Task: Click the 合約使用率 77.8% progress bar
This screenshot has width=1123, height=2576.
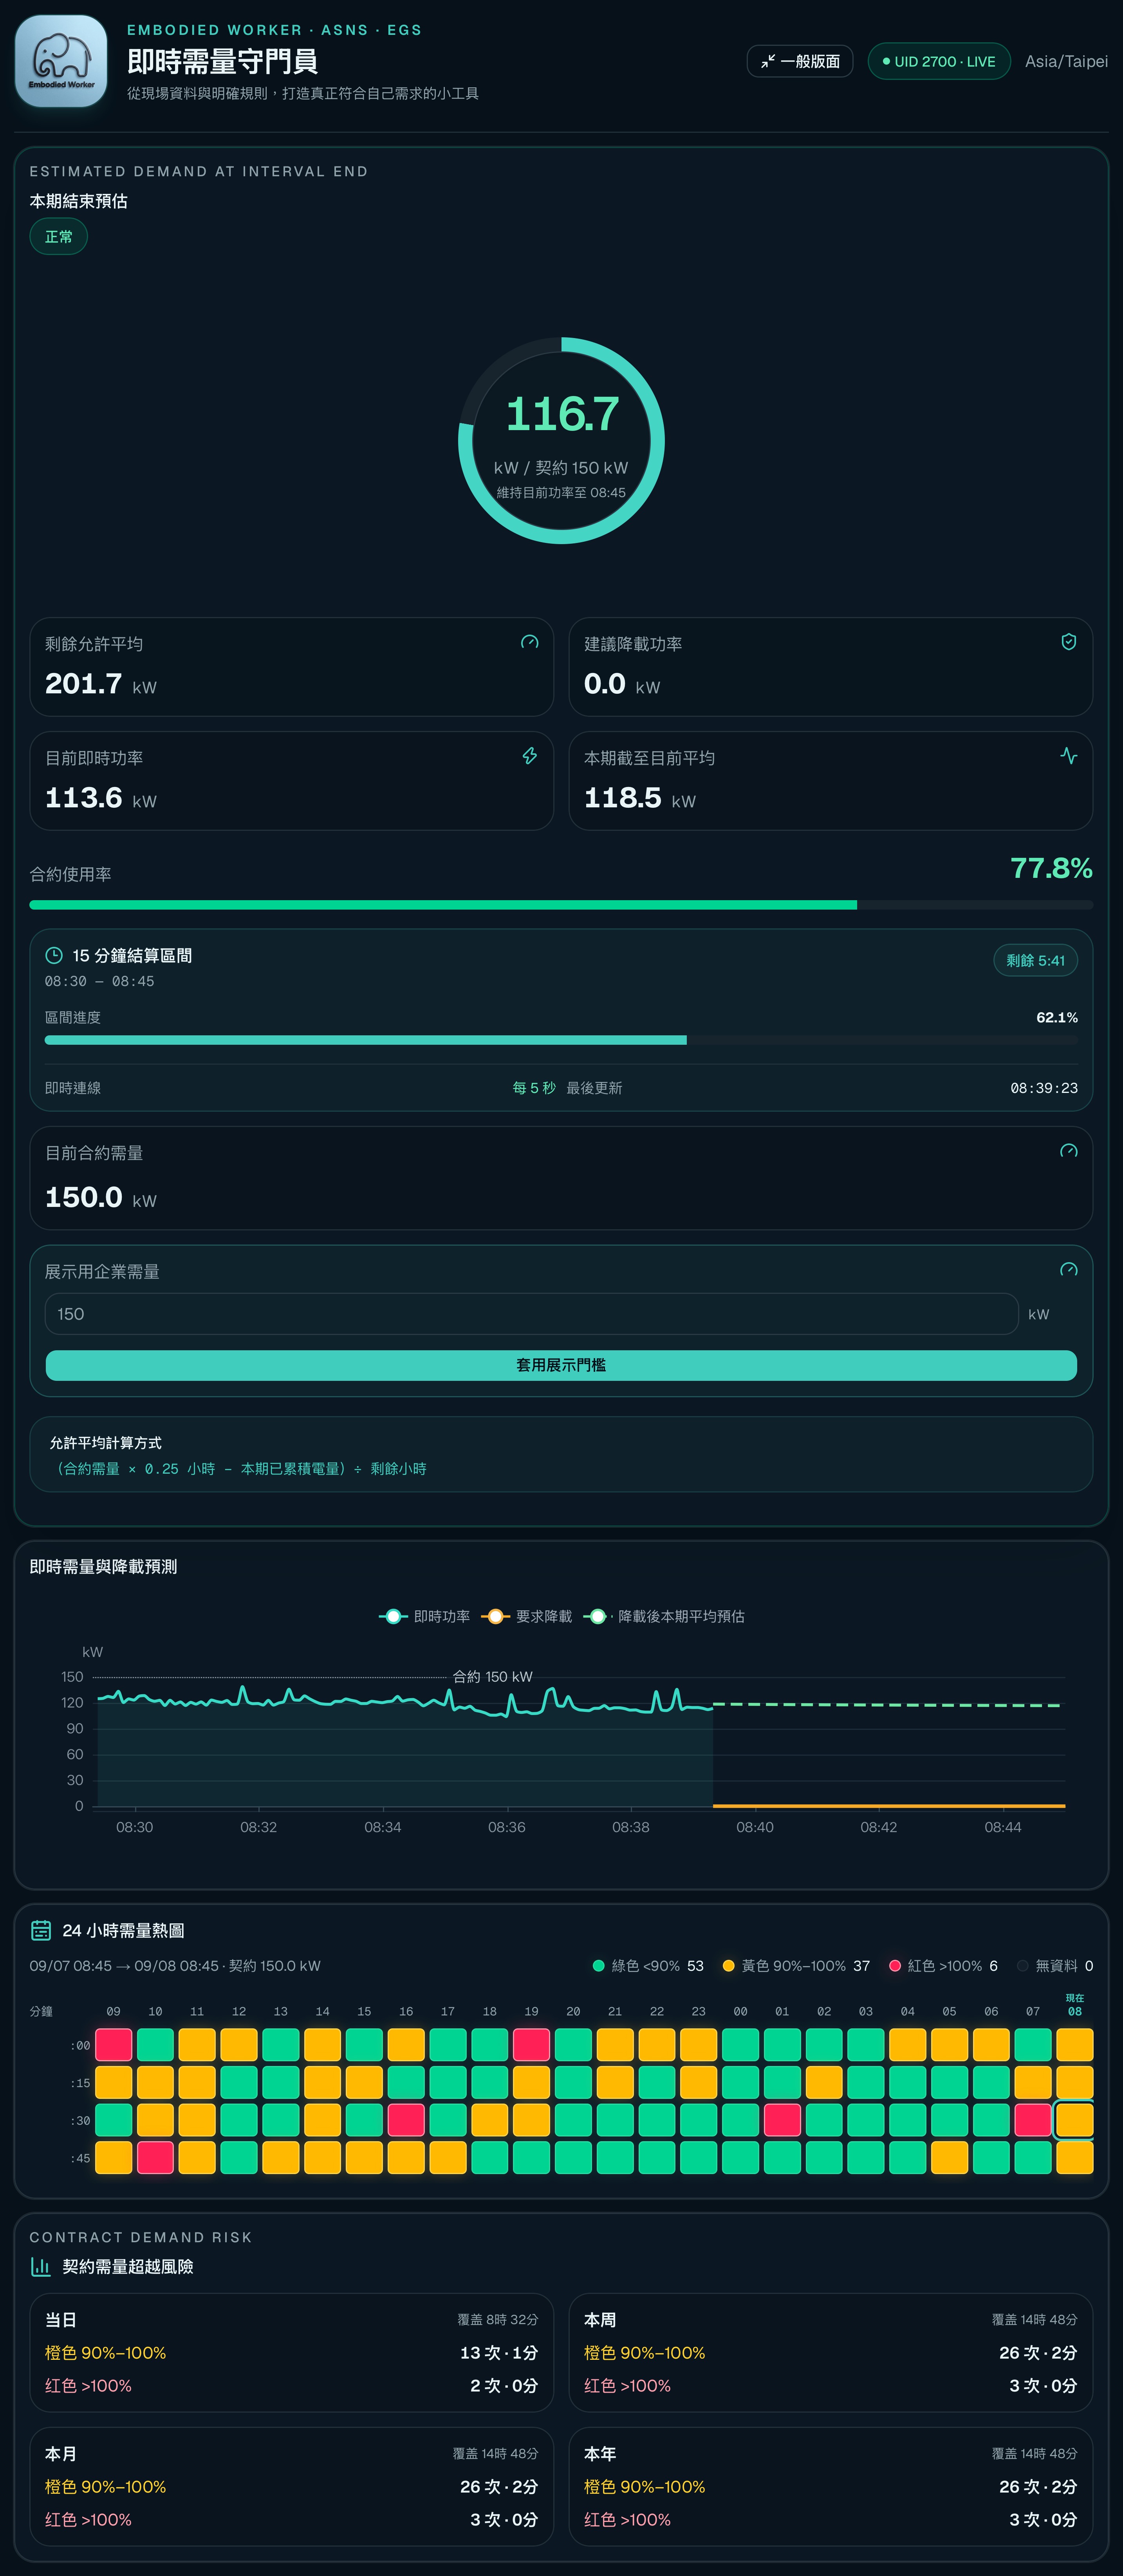Action: pyautogui.click(x=561, y=905)
